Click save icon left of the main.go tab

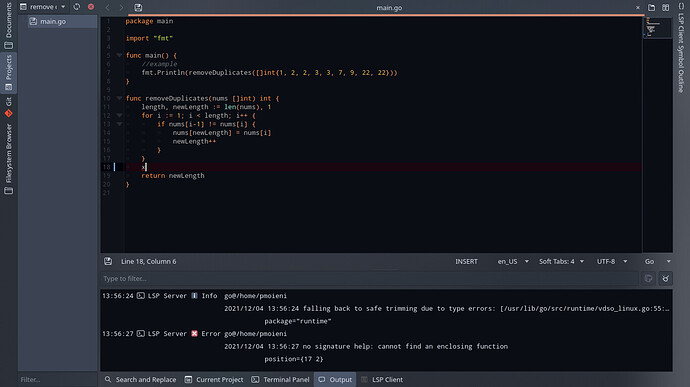138,7
